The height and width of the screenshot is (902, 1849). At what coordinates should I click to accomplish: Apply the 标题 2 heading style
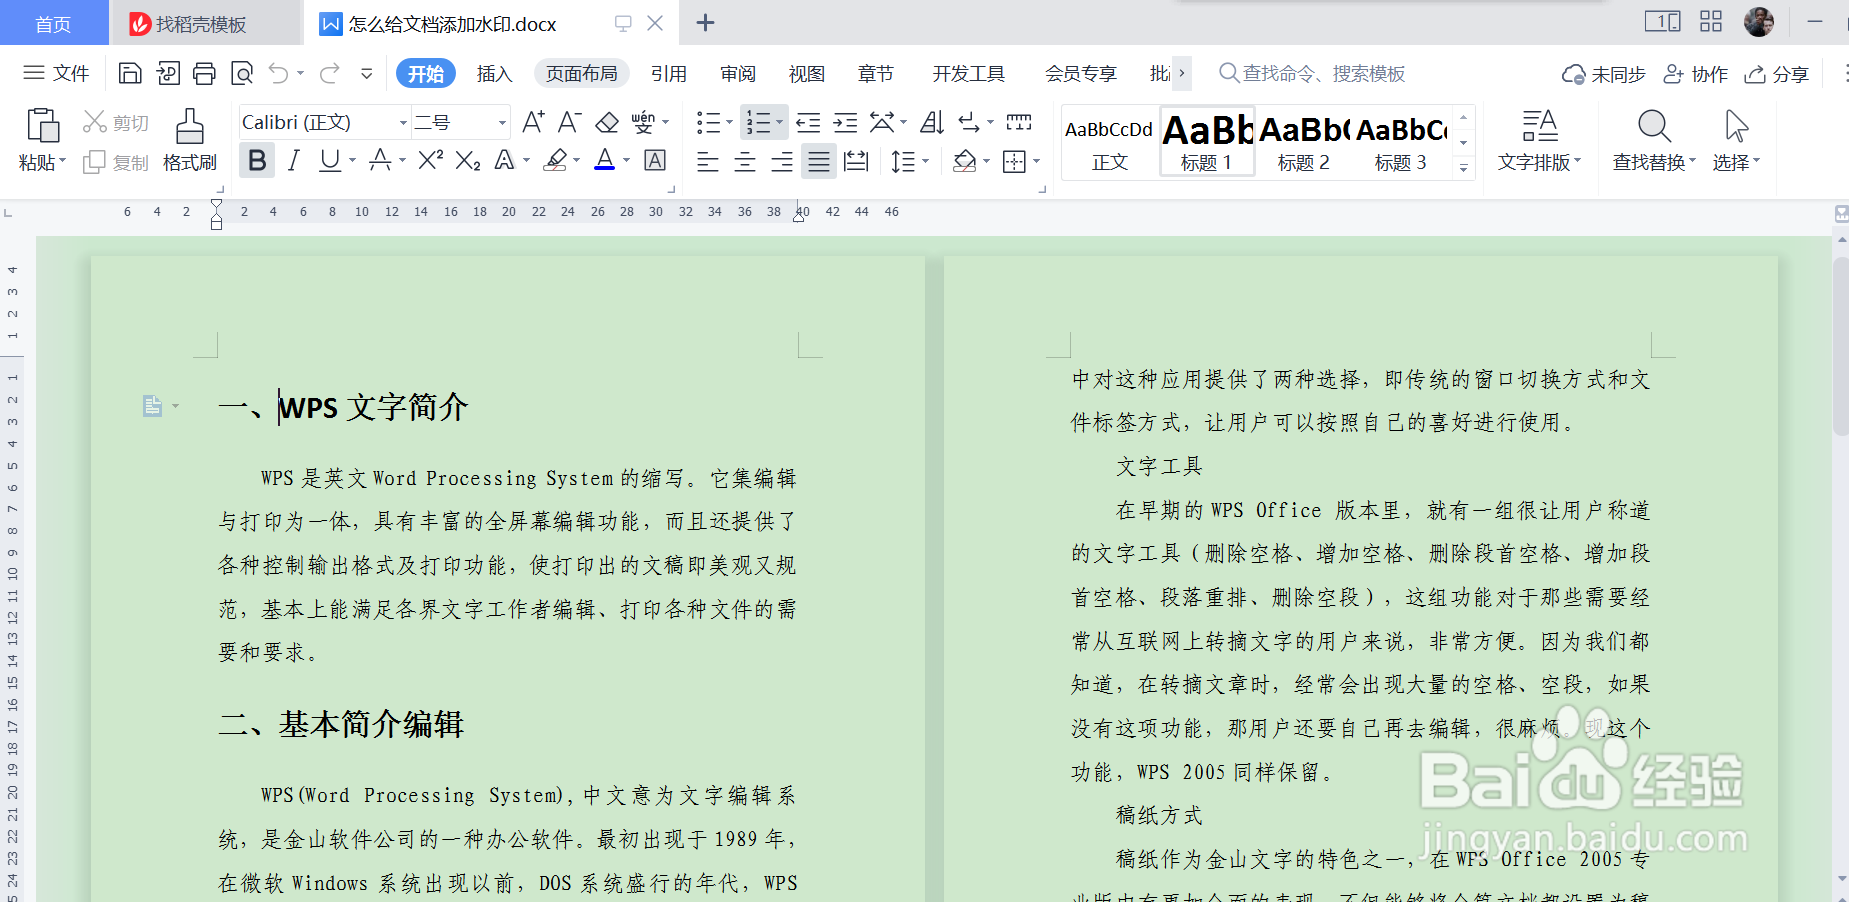[x=1304, y=142]
